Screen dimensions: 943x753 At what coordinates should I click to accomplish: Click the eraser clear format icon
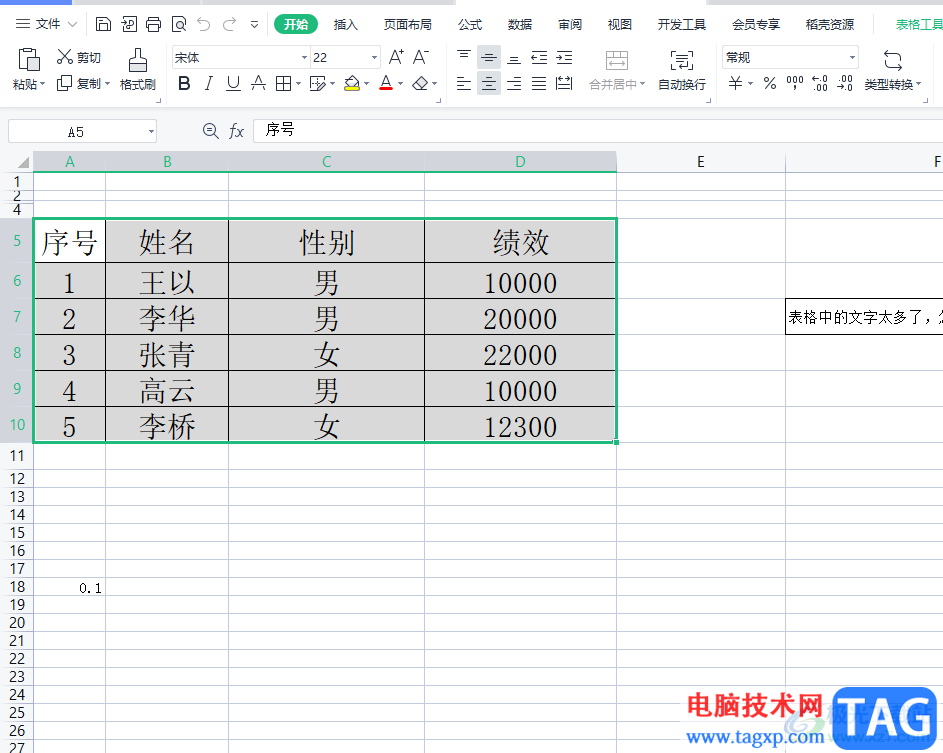point(420,83)
